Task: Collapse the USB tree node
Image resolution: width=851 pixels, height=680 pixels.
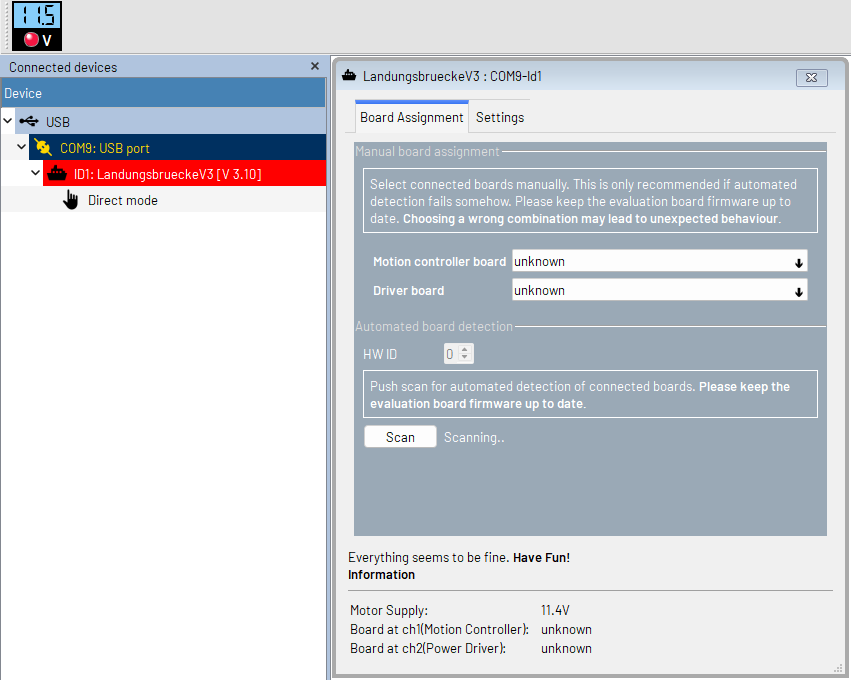Action: point(8,121)
